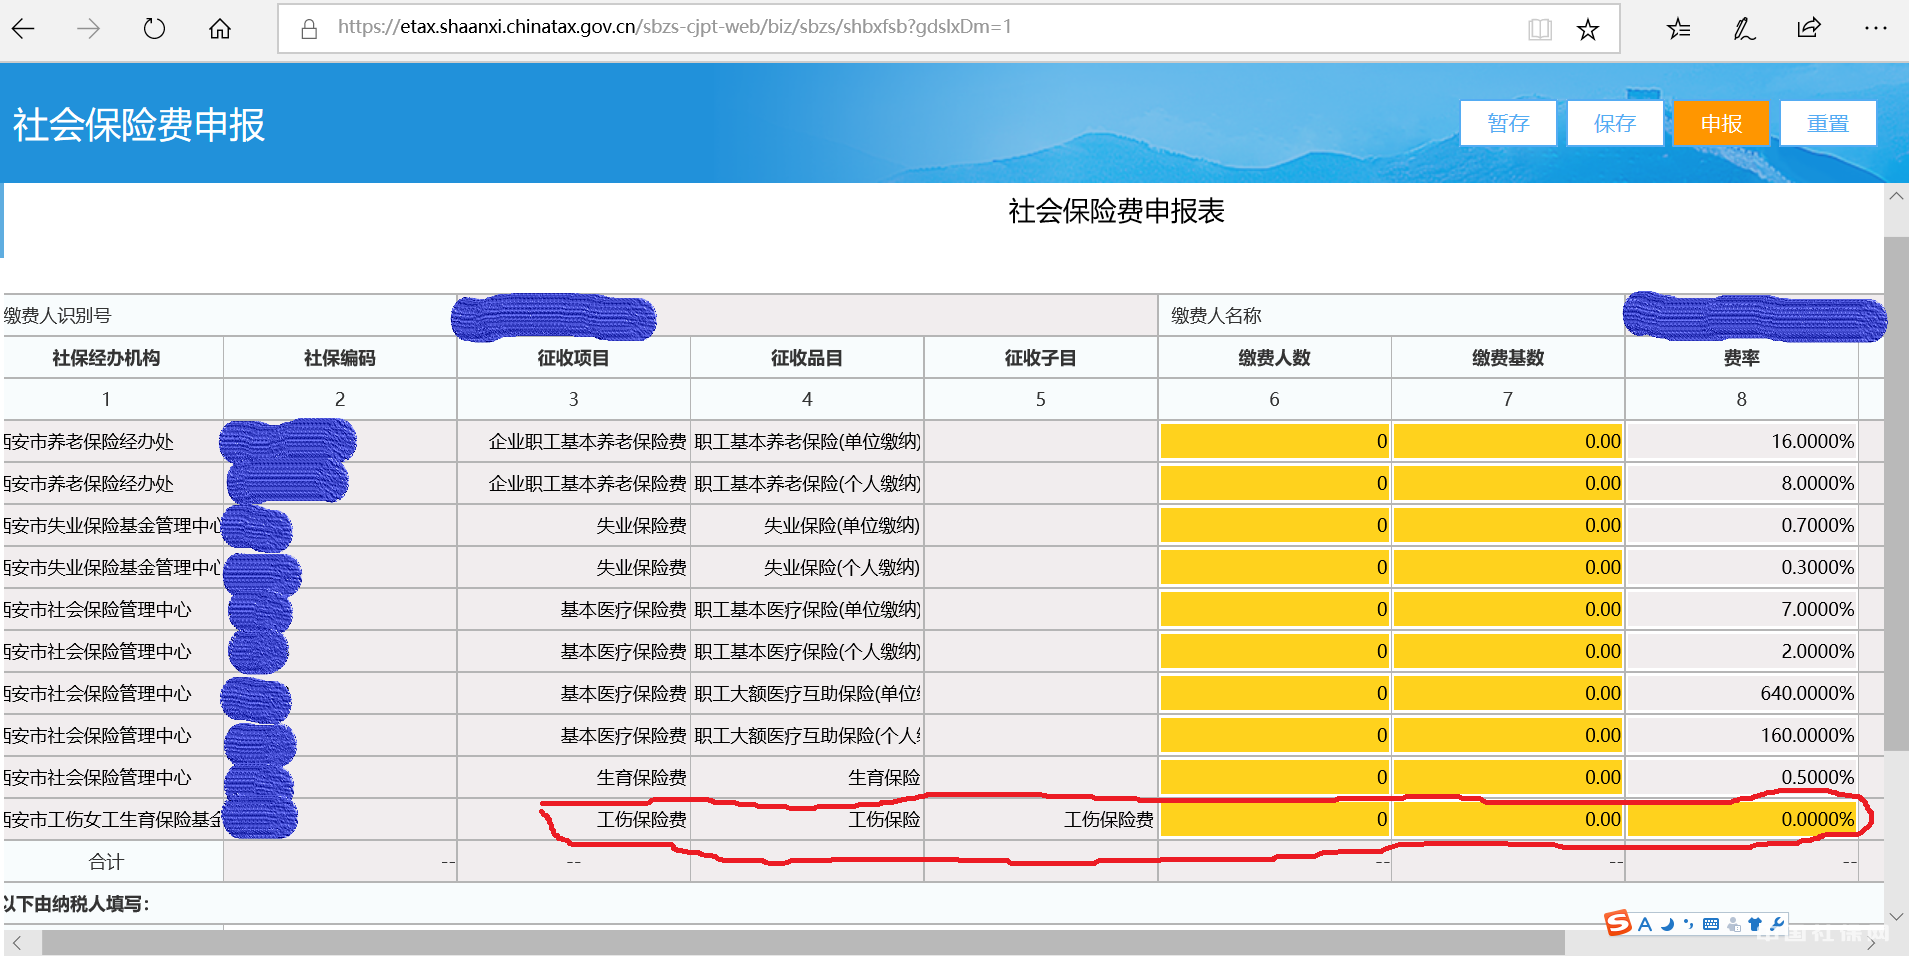Toggle Sogou half-moon full/half width
The width and height of the screenshot is (1909, 962).
(x=1667, y=924)
